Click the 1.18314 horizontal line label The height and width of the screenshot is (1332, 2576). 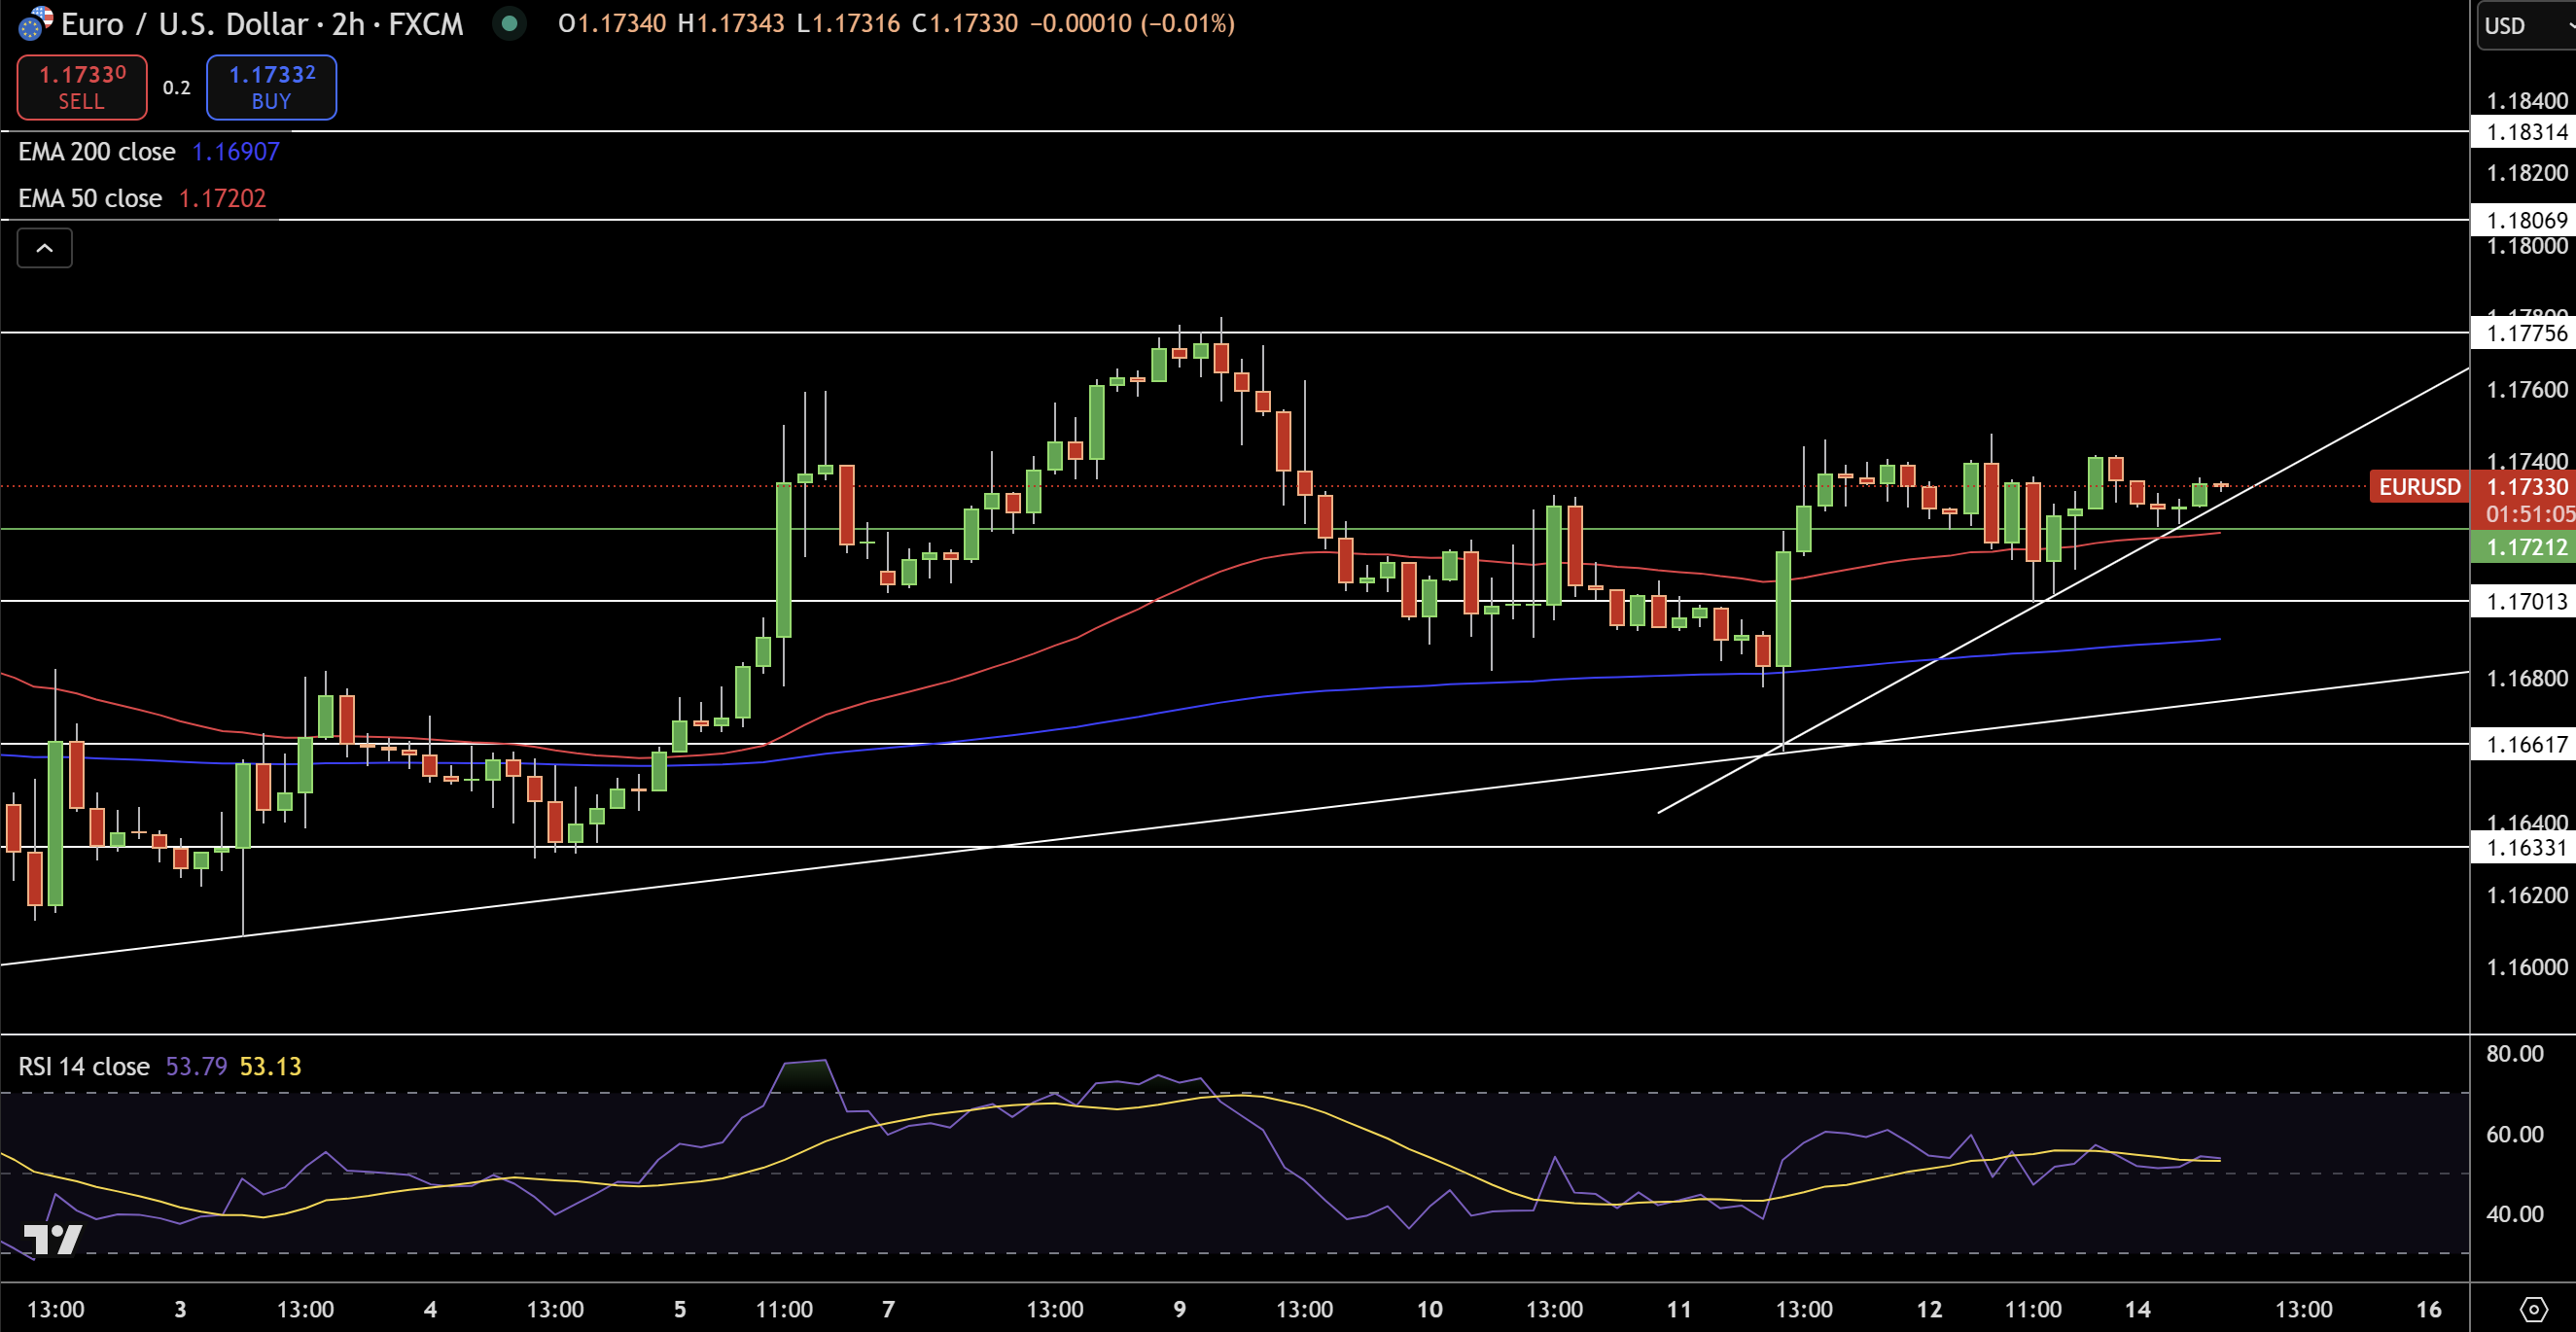(x=2526, y=132)
